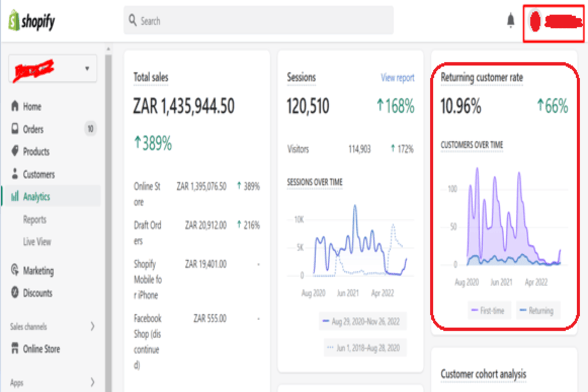Click the Analytics bar chart icon
The height and width of the screenshot is (392, 588).
[15, 196]
